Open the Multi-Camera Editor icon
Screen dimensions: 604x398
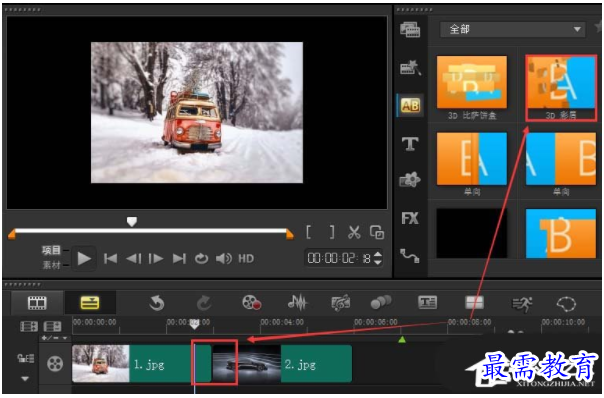pyautogui.click(x=474, y=303)
